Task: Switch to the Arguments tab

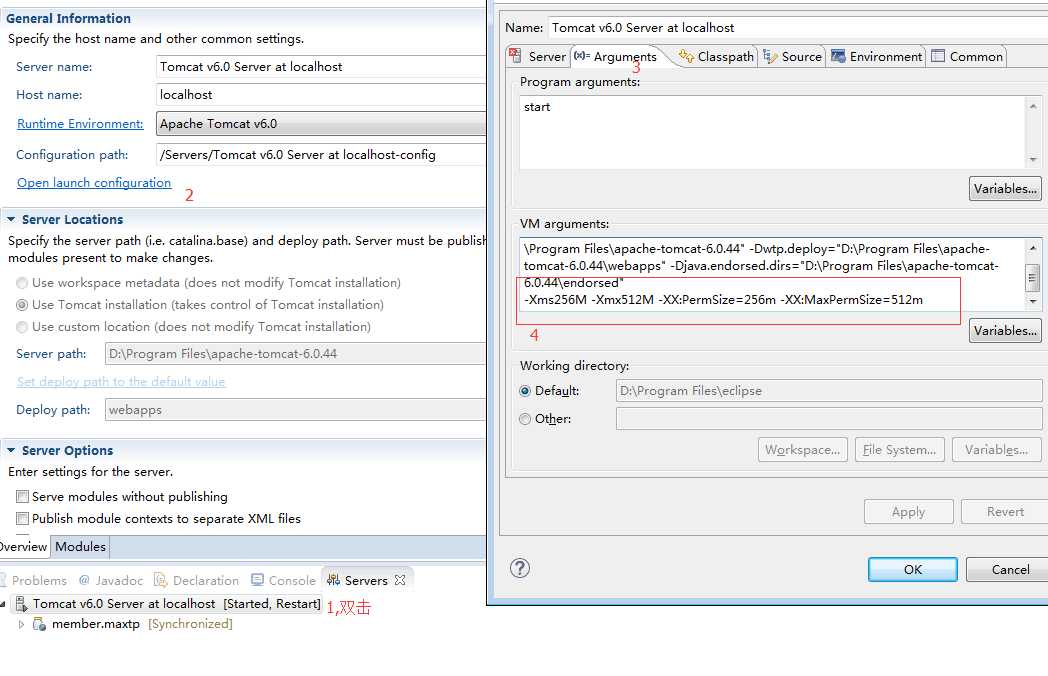Action: (616, 56)
